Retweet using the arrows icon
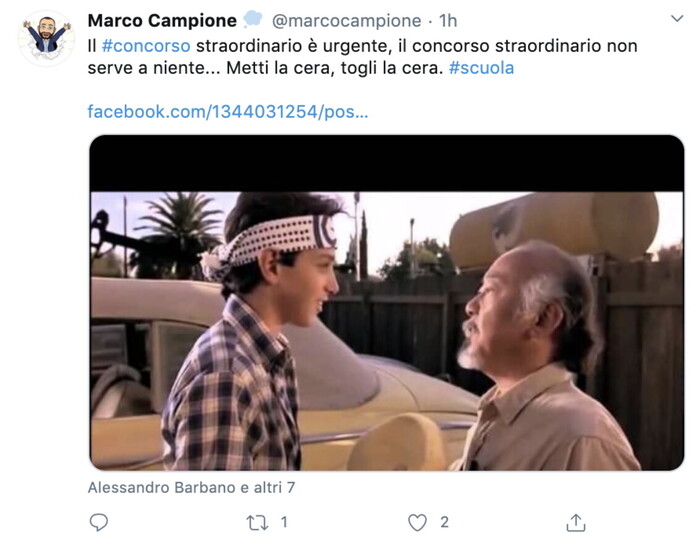Viewport: 700px width, 543px height. (x=258, y=522)
